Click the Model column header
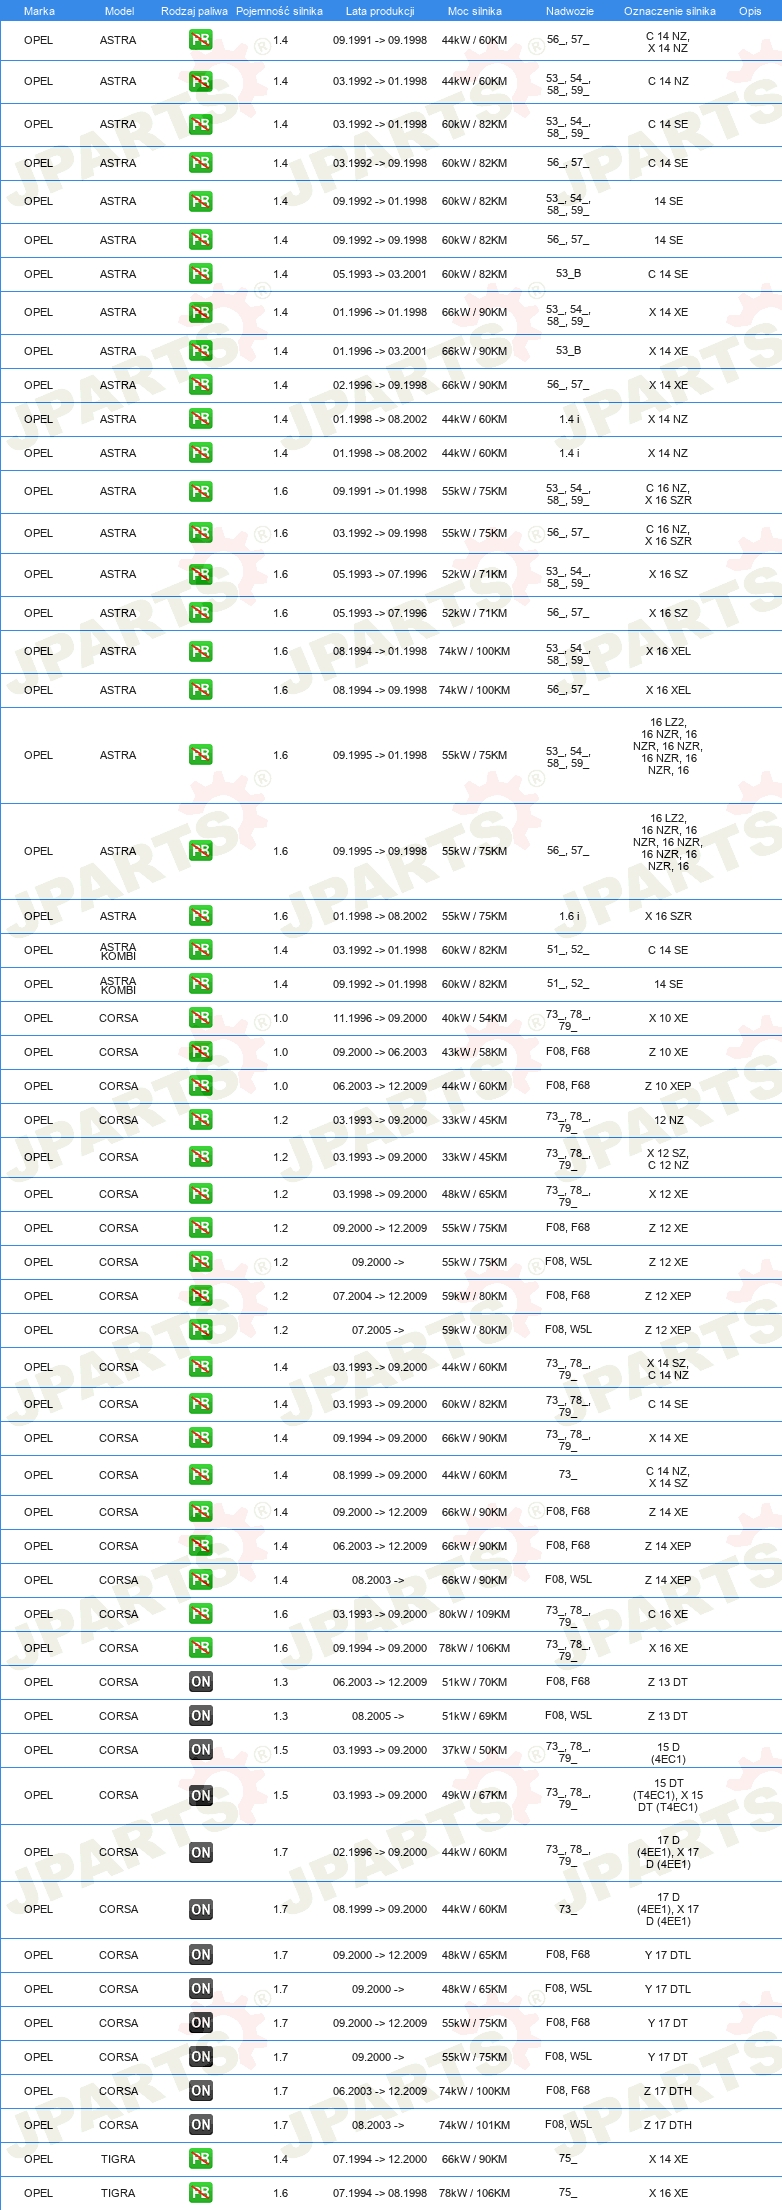Screen dimensions: 782x2210 tap(119, 11)
